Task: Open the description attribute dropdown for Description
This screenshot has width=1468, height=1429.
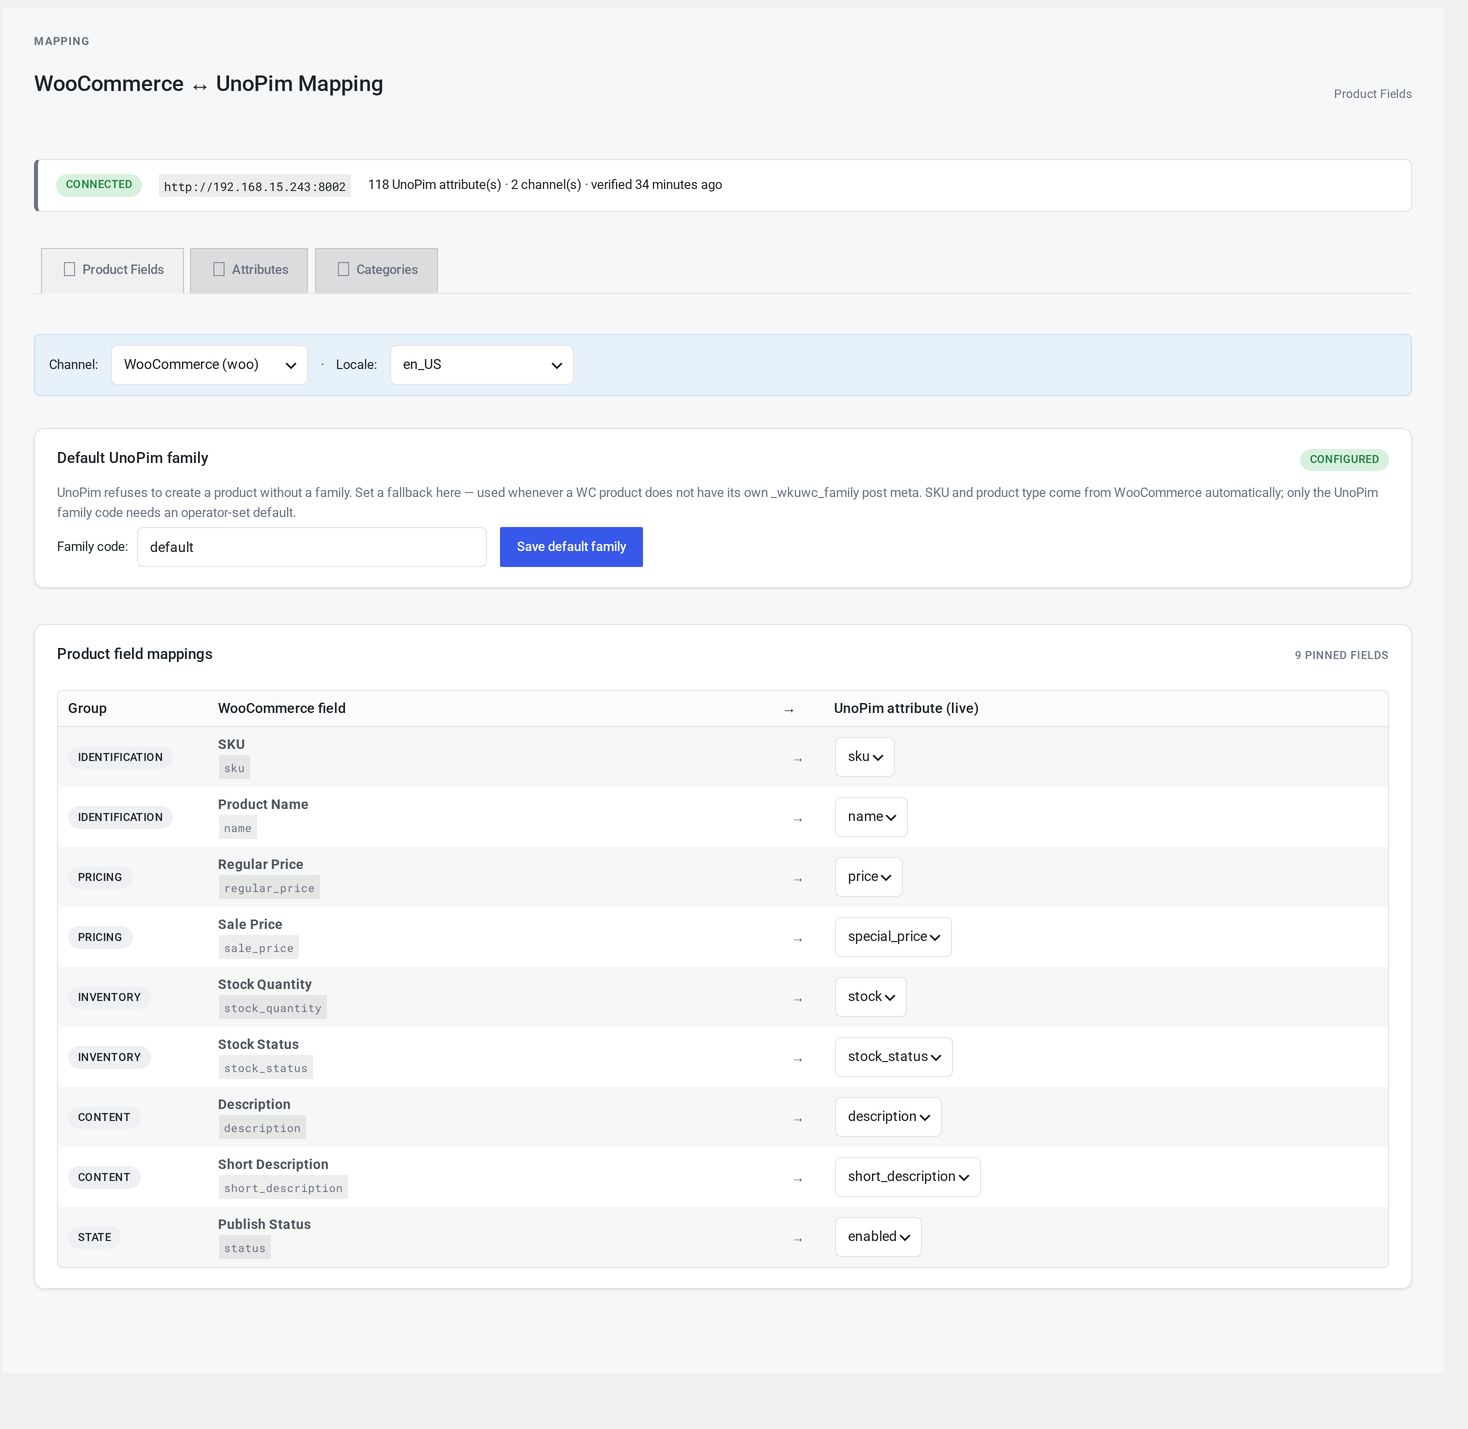Action: [x=888, y=1117]
